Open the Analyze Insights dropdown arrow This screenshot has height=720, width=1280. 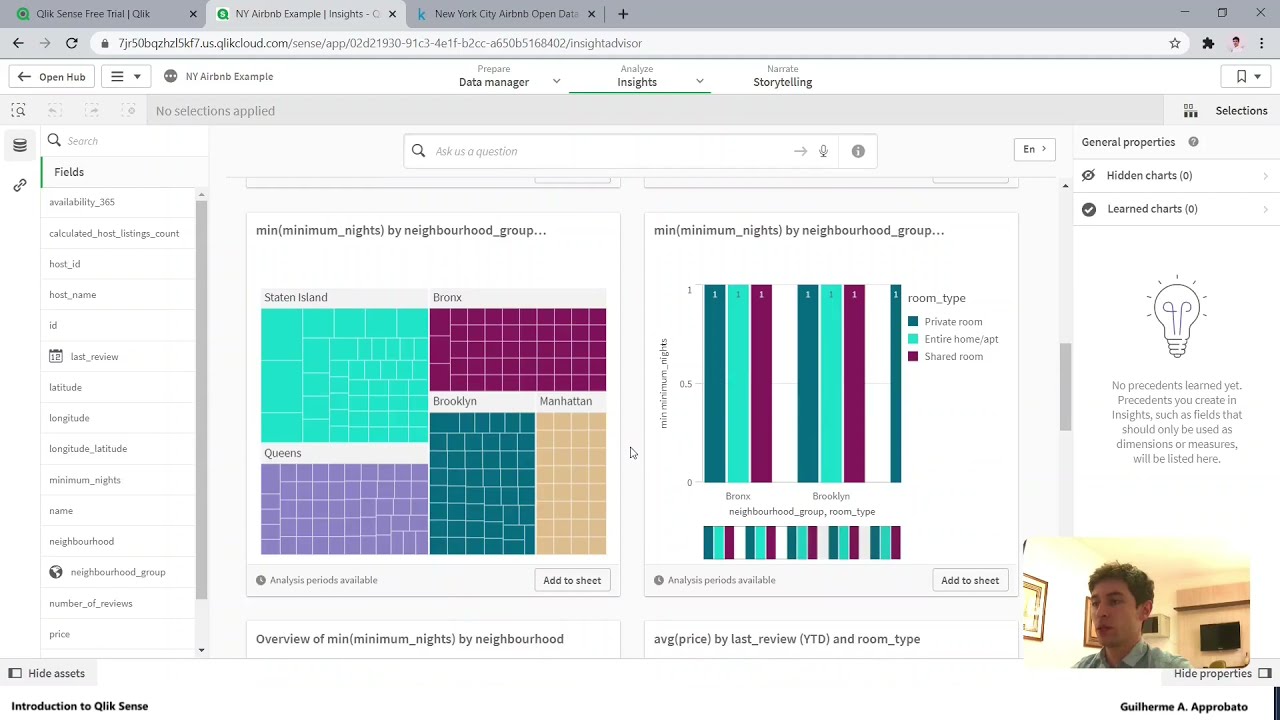pos(699,82)
